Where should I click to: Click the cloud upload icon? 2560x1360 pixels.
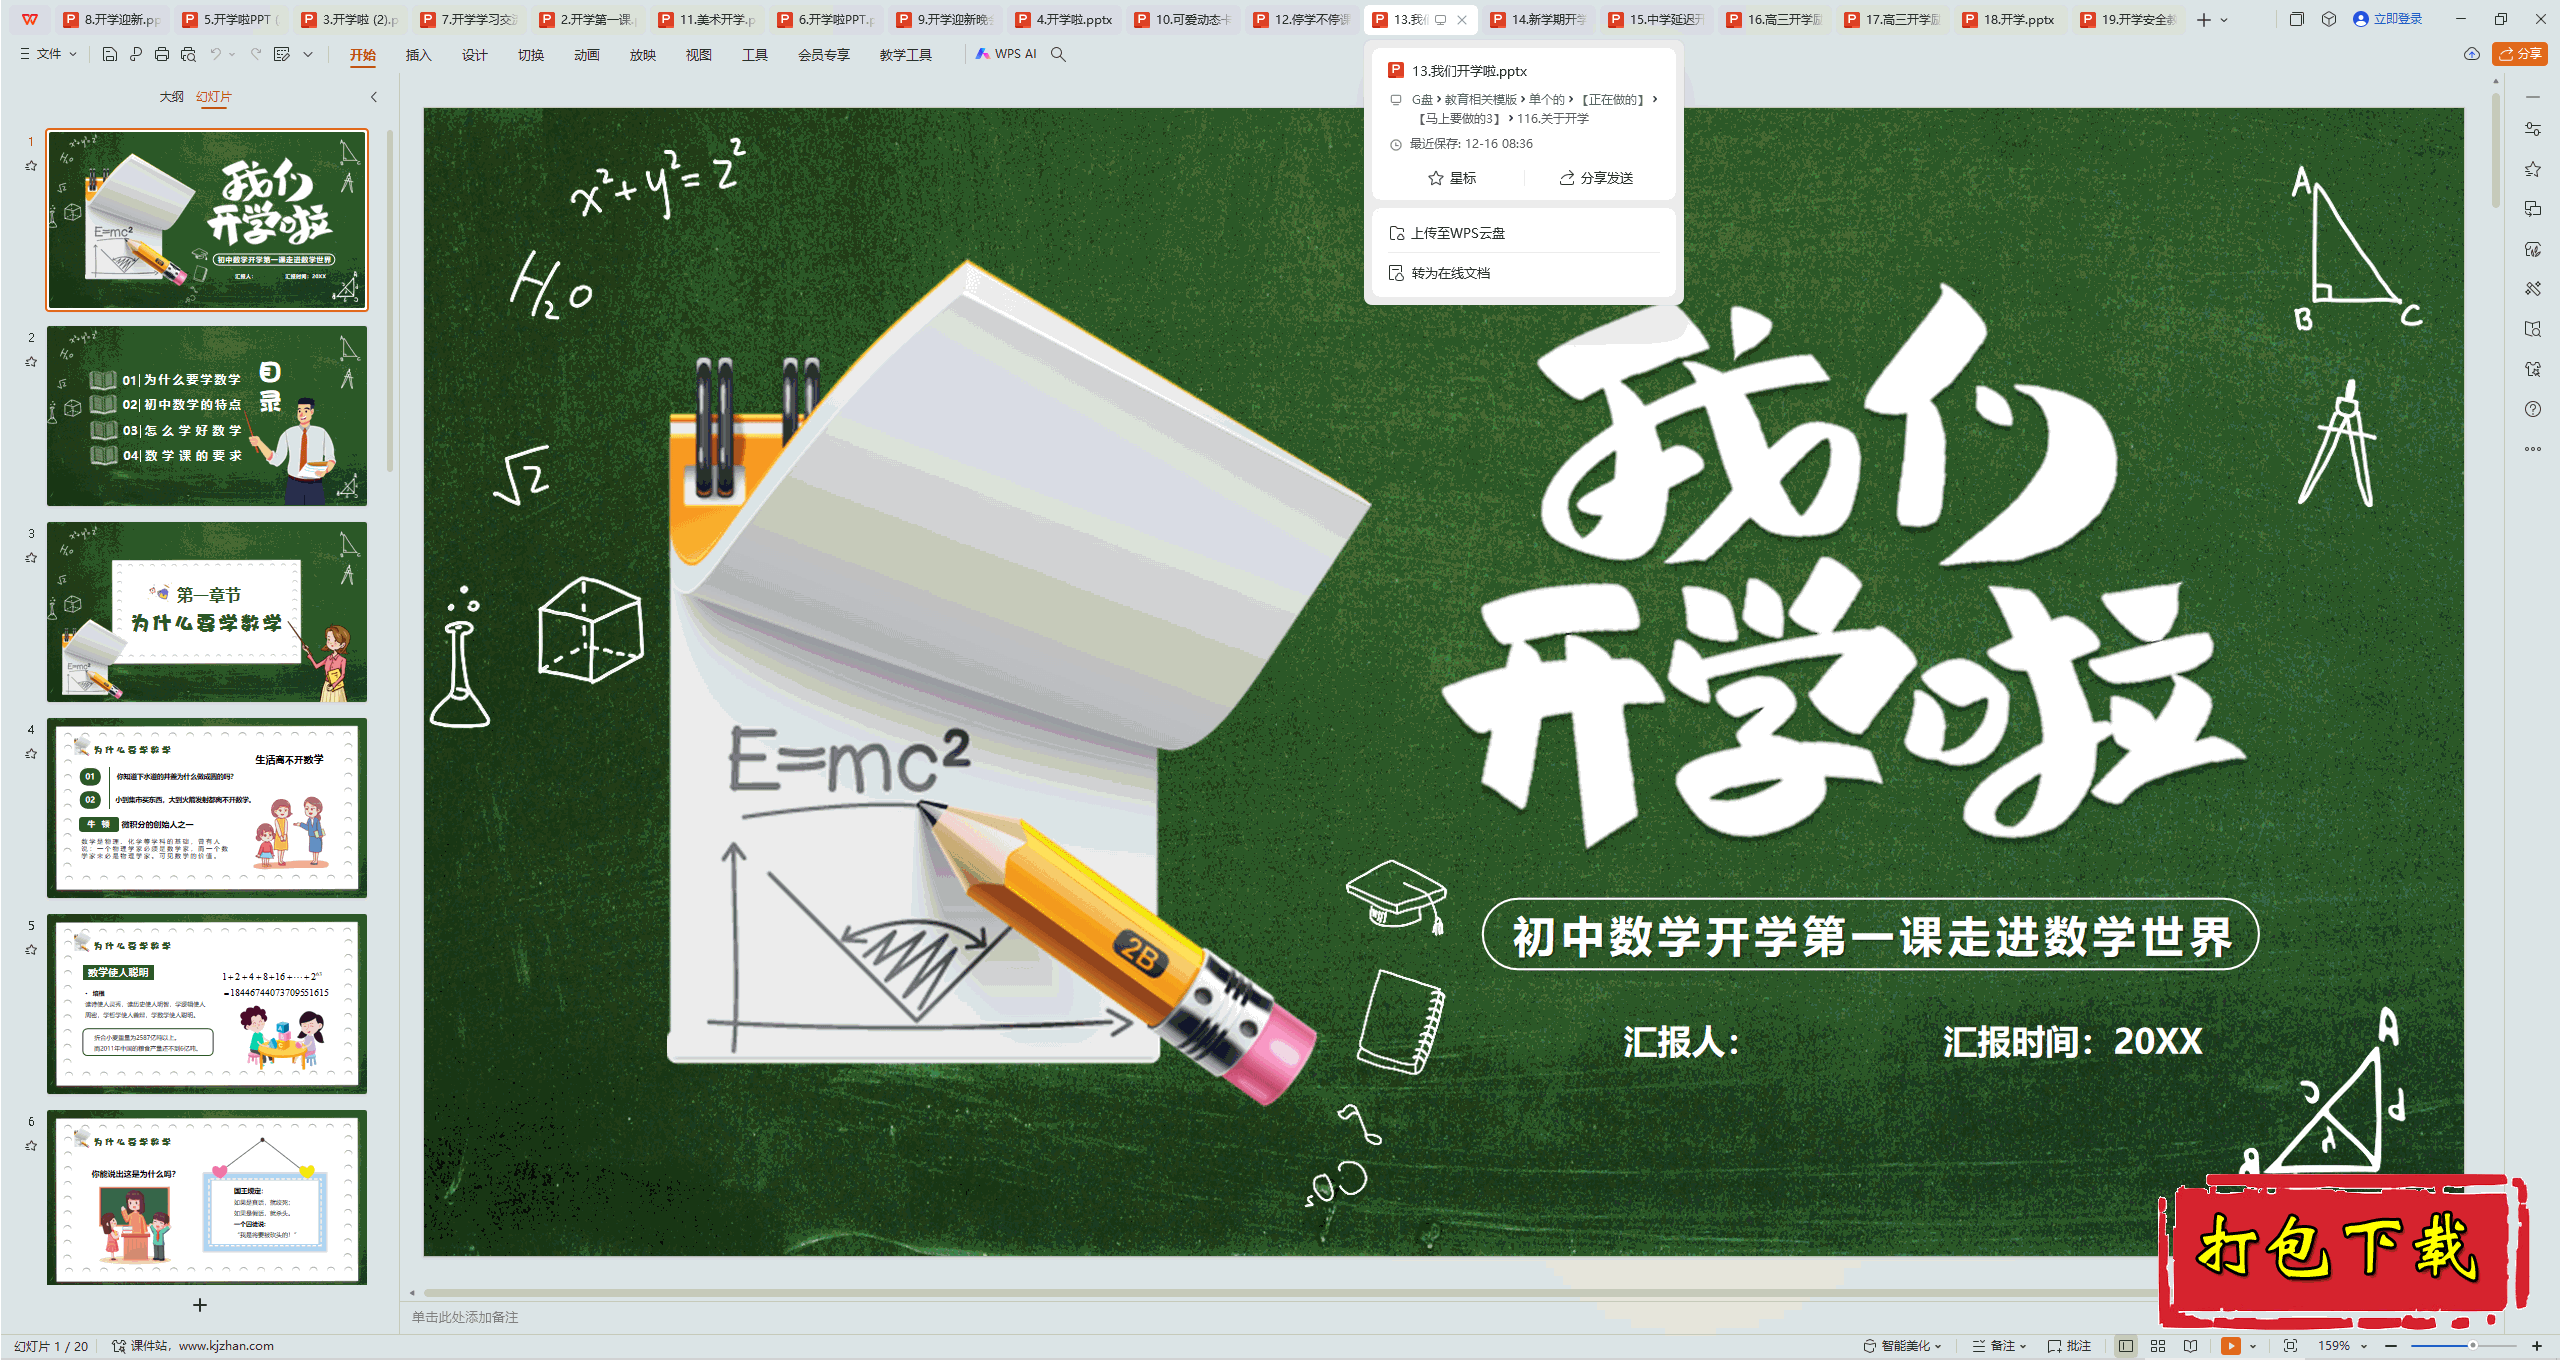pyautogui.click(x=2471, y=54)
